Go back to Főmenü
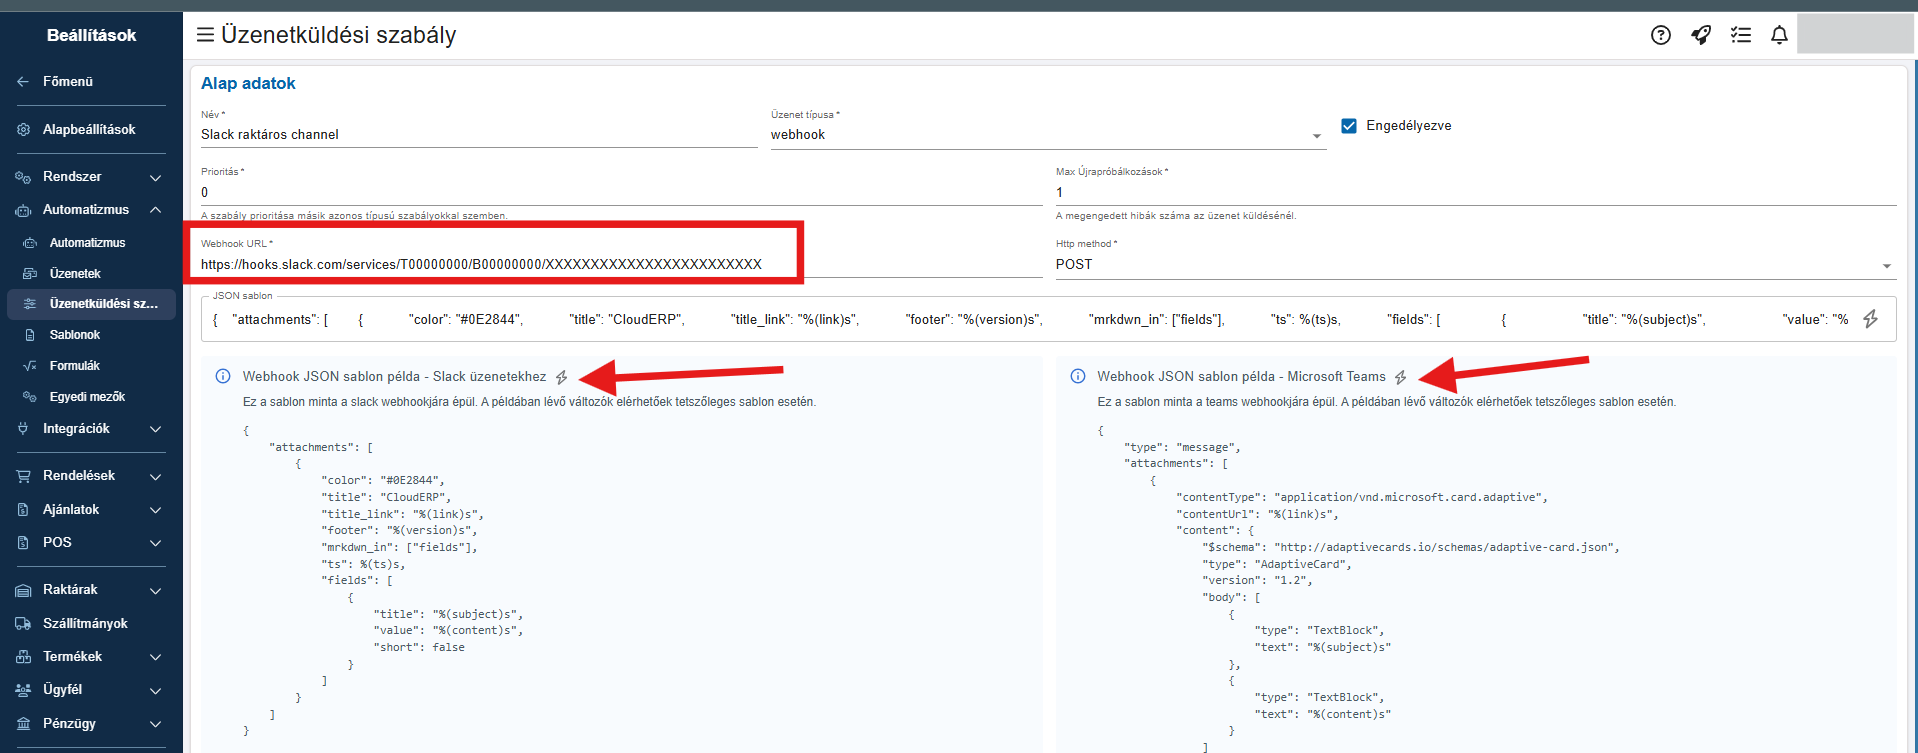Viewport: 1918px width, 753px height. [67, 82]
